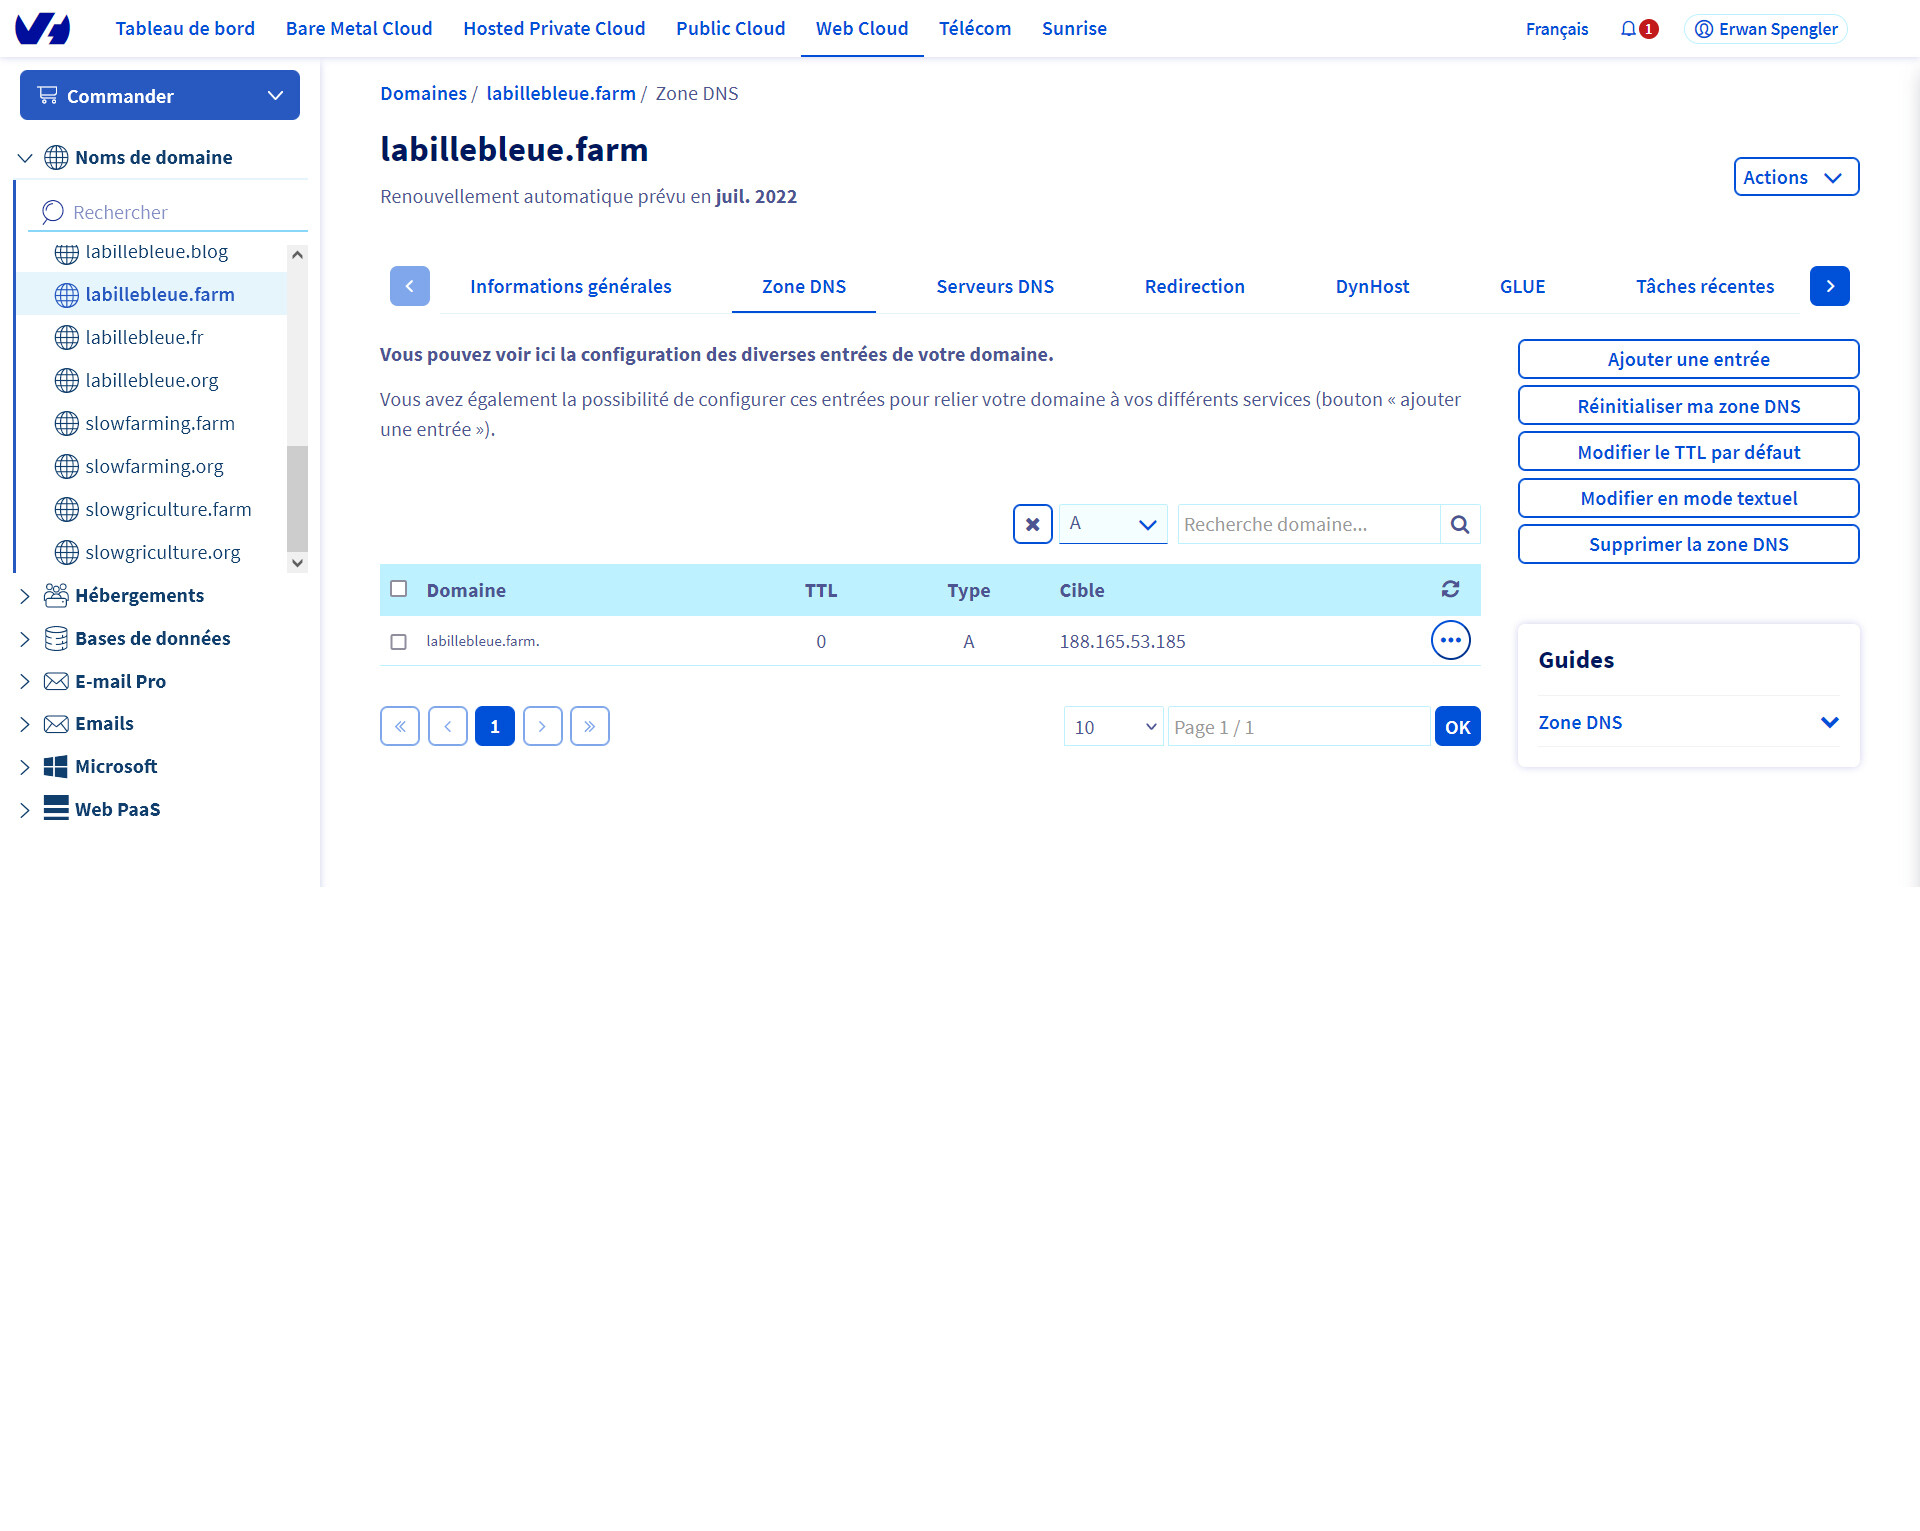This screenshot has width=1920, height=1531.
Task: Click Modifier le TTL par défaut
Action: [1689, 452]
